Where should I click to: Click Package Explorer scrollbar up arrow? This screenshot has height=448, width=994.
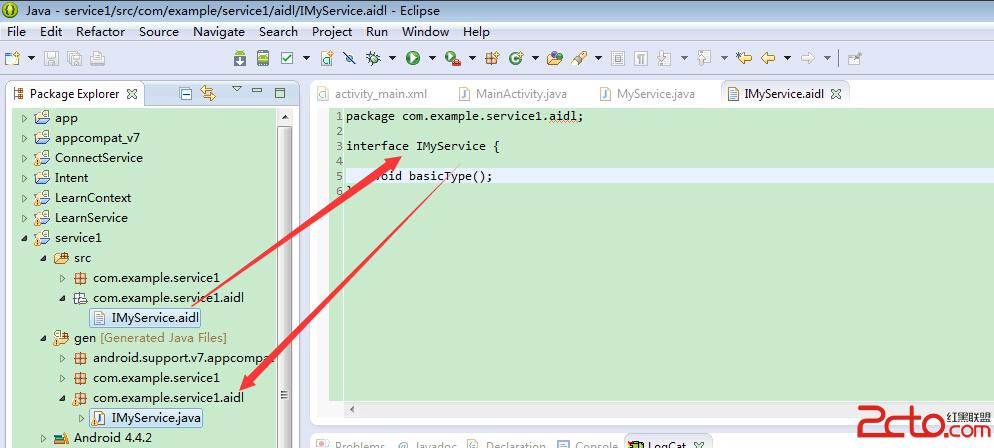[x=285, y=117]
